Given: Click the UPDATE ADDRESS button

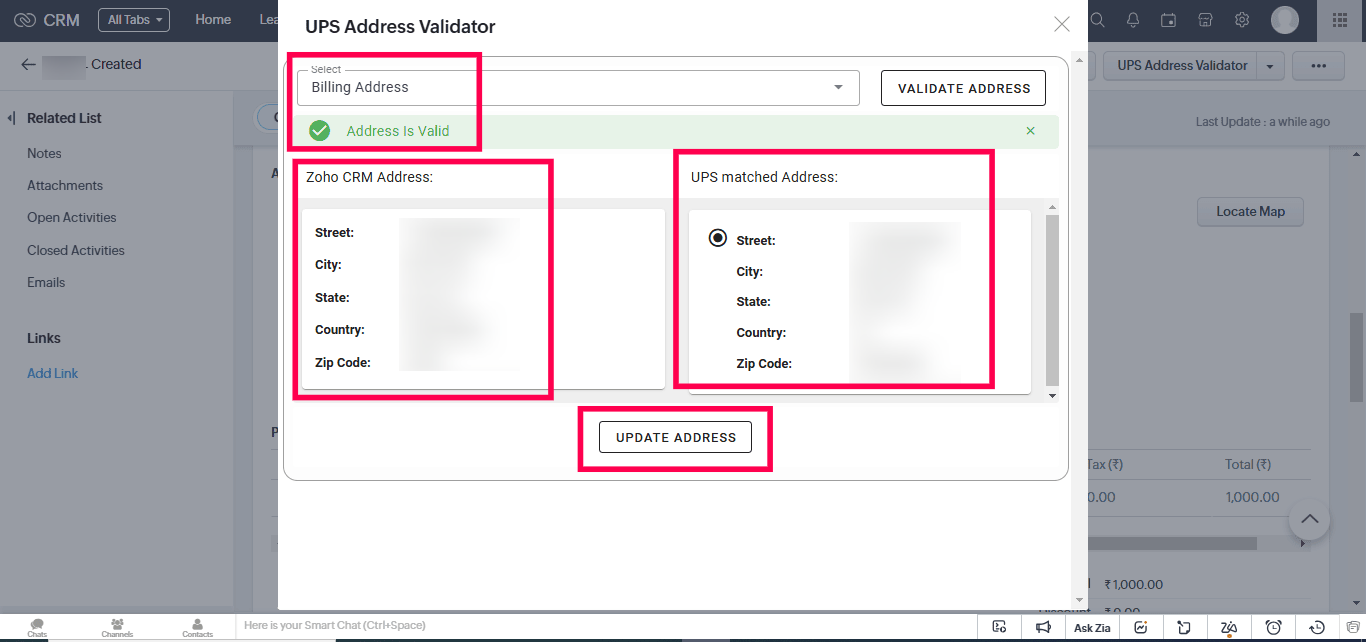Looking at the screenshot, I should [676, 437].
